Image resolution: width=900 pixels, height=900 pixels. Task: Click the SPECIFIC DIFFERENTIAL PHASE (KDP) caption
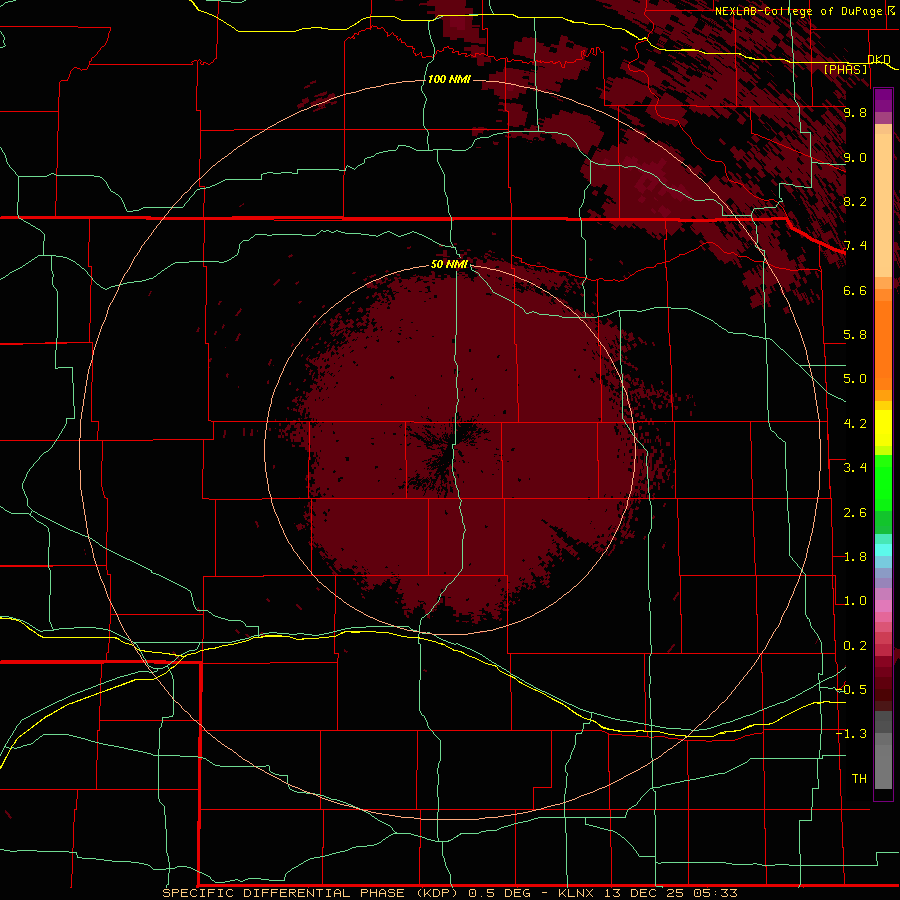(x=310, y=893)
